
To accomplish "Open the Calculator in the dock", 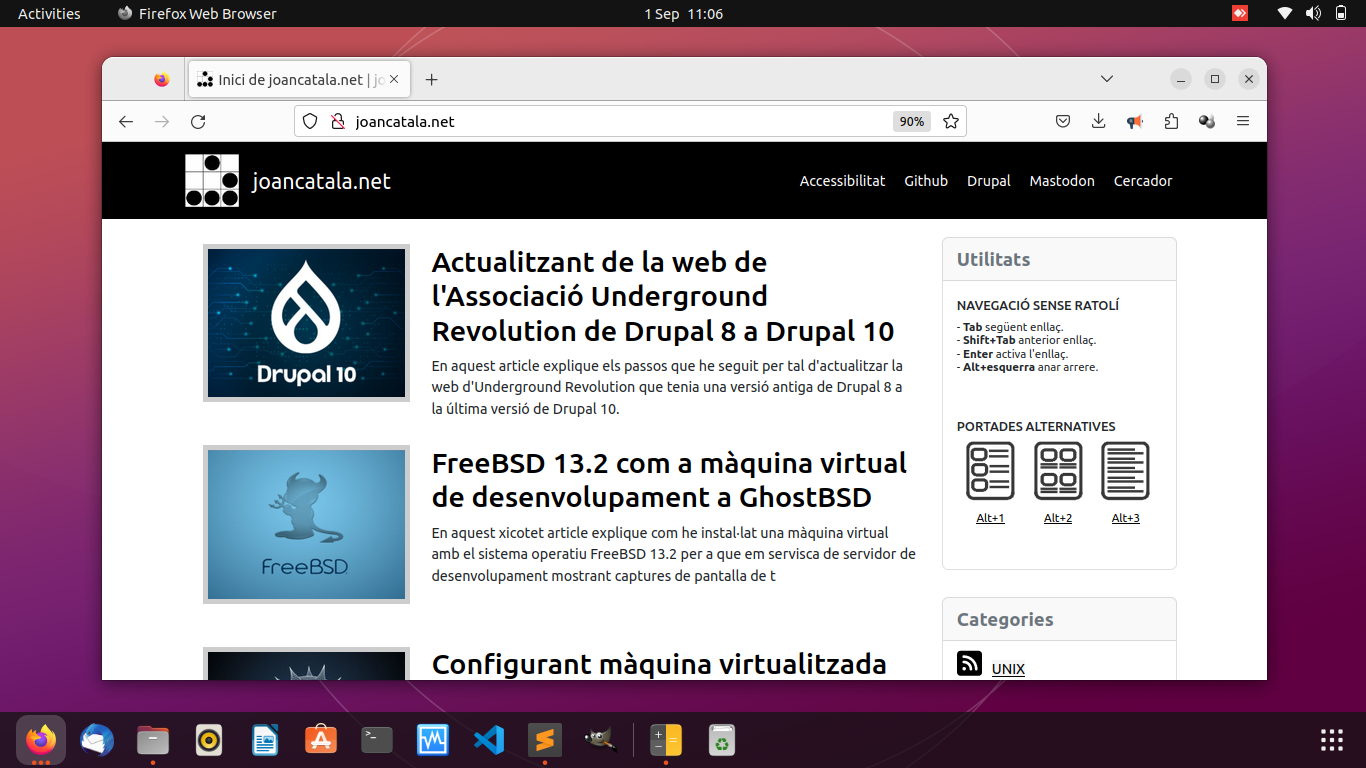I will click(x=665, y=740).
